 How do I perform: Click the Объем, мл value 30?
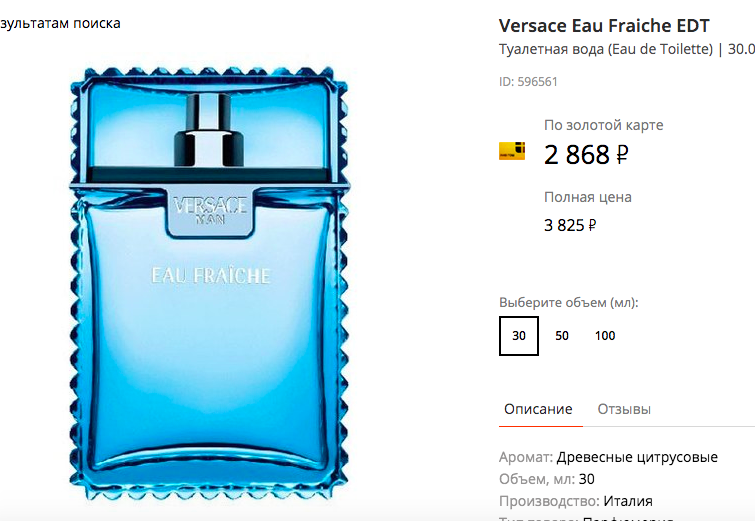(586, 479)
